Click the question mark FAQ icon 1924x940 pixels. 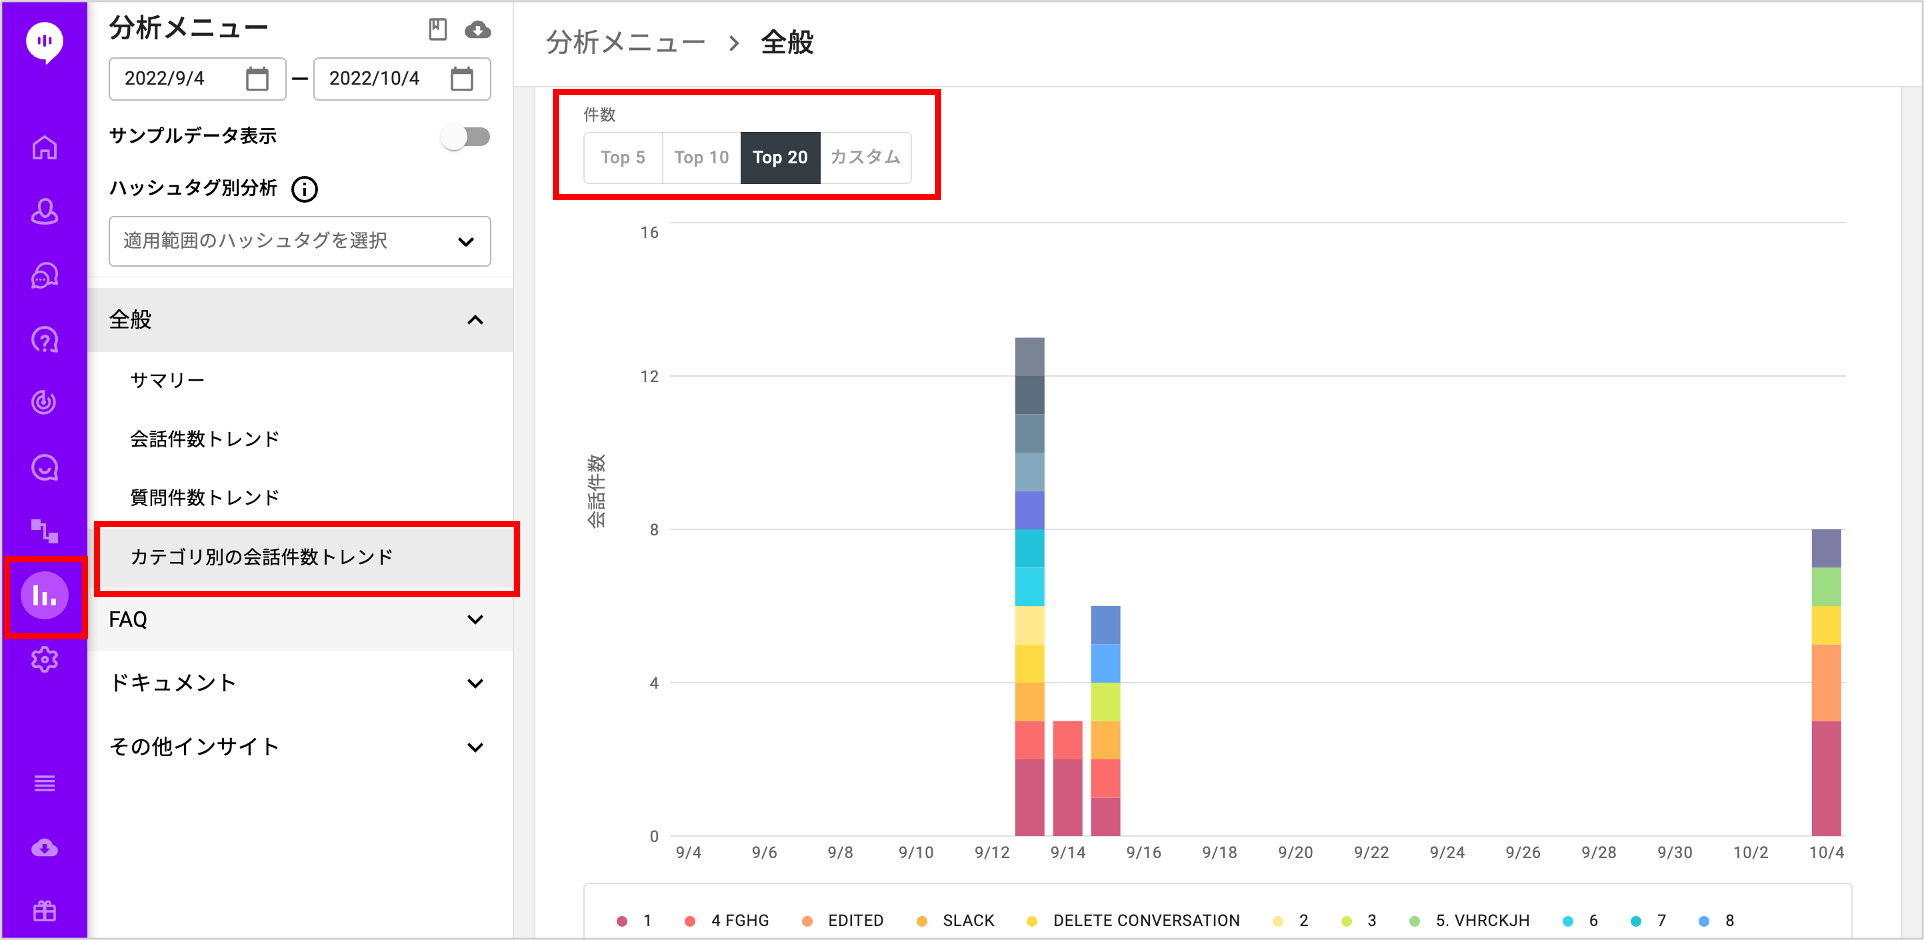click(44, 340)
